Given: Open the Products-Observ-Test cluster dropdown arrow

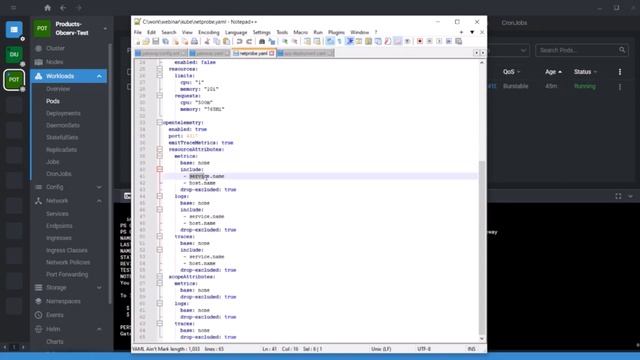Looking at the screenshot, I should 105,29.
